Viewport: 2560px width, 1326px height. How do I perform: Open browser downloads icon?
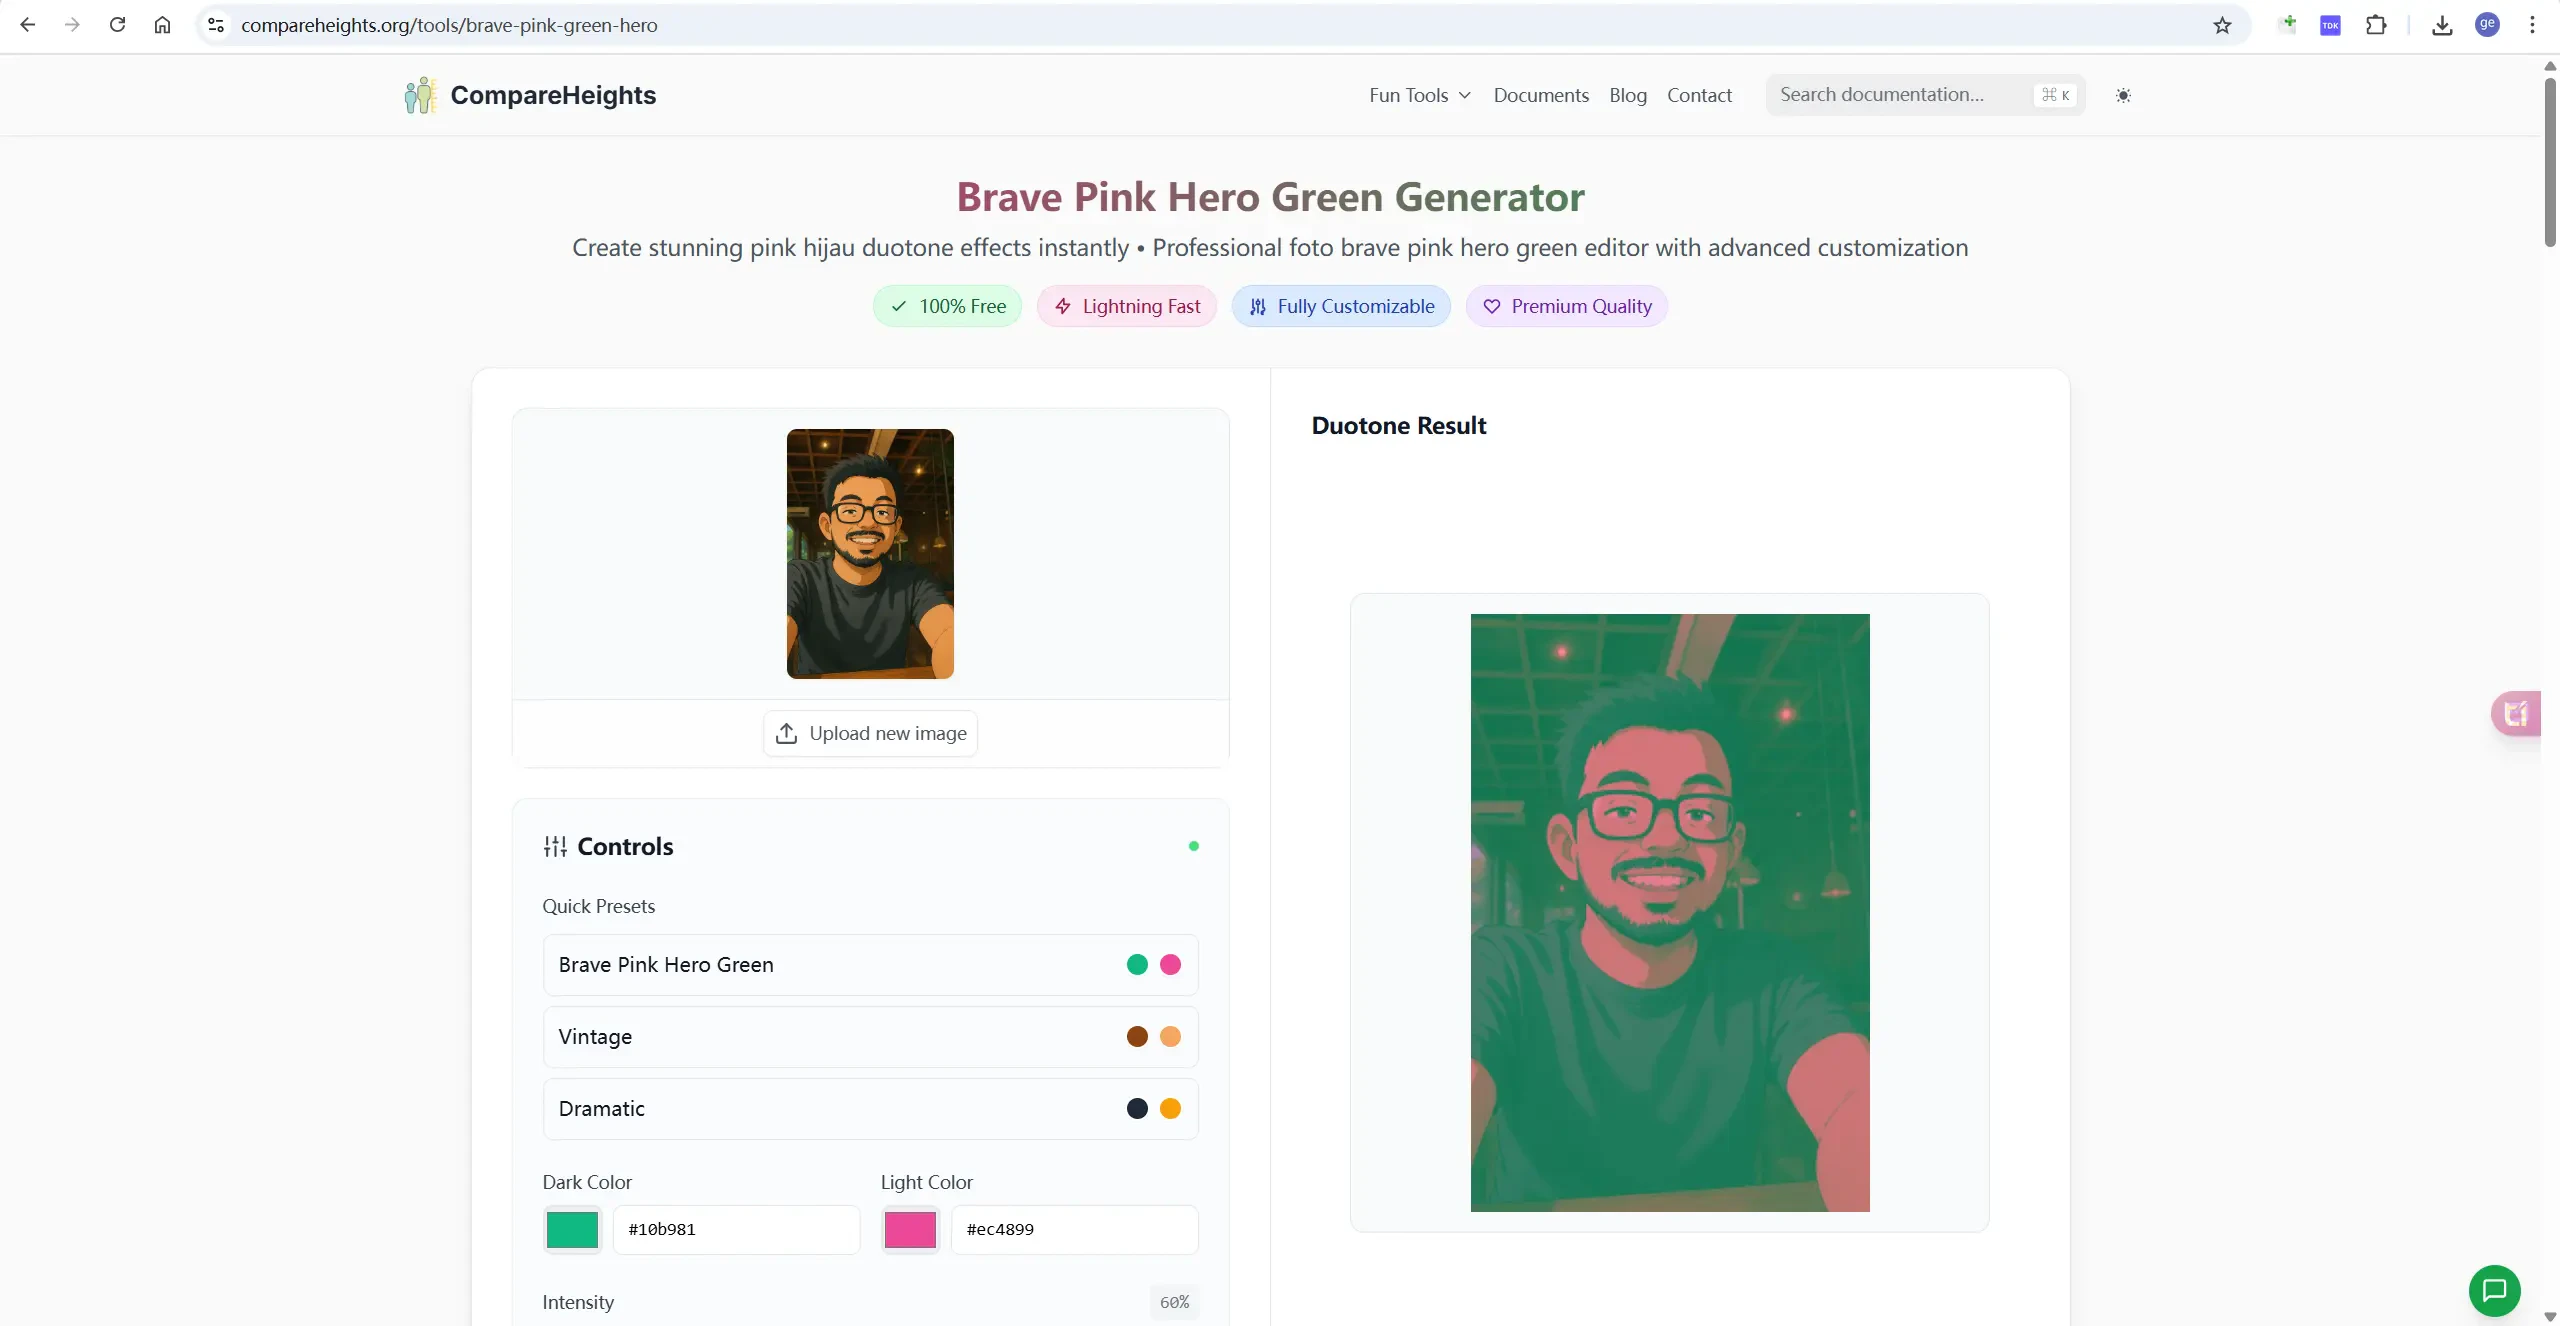point(2442,25)
